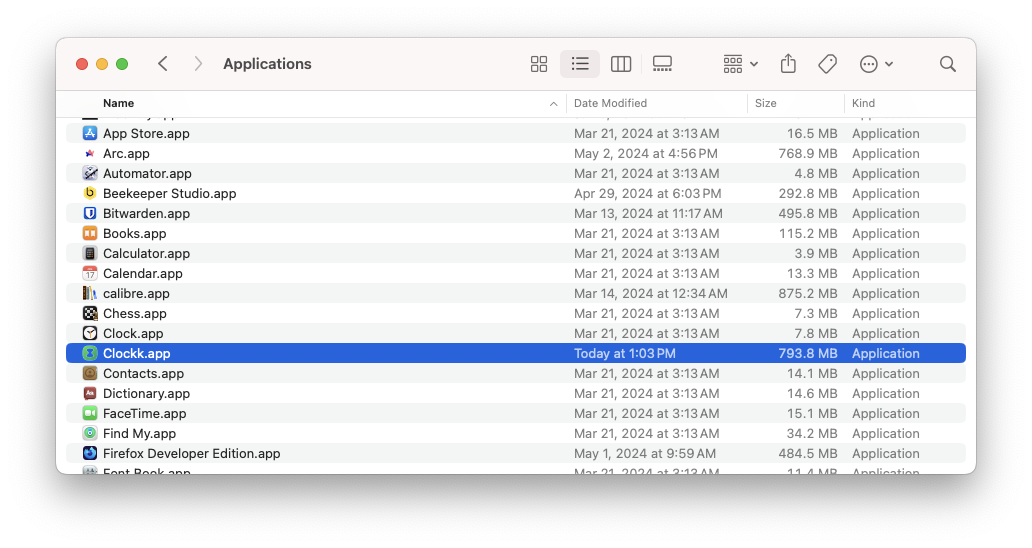Go forward with the right chevron
Image resolution: width=1032 pixels, height=548 pixels.
(197, 64)
